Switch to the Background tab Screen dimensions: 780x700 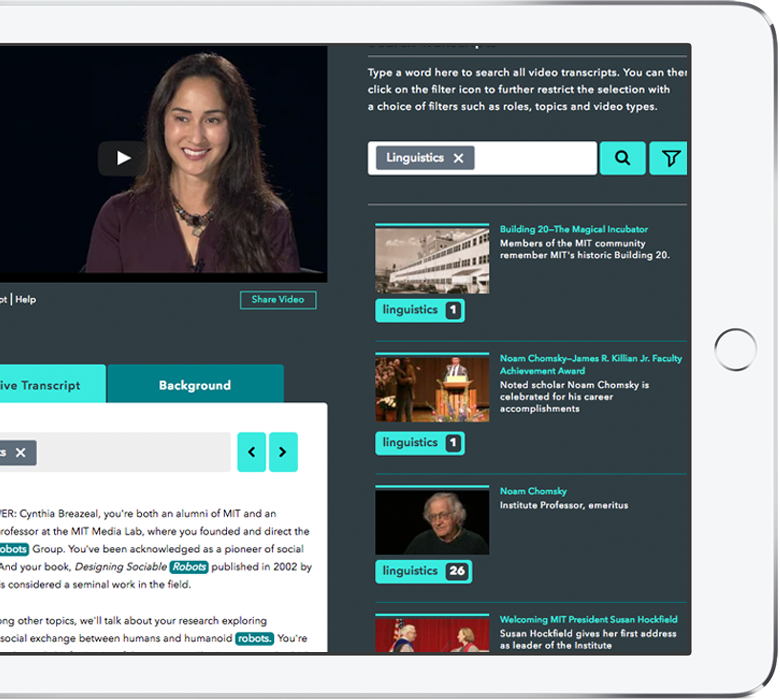coord(195,385)
